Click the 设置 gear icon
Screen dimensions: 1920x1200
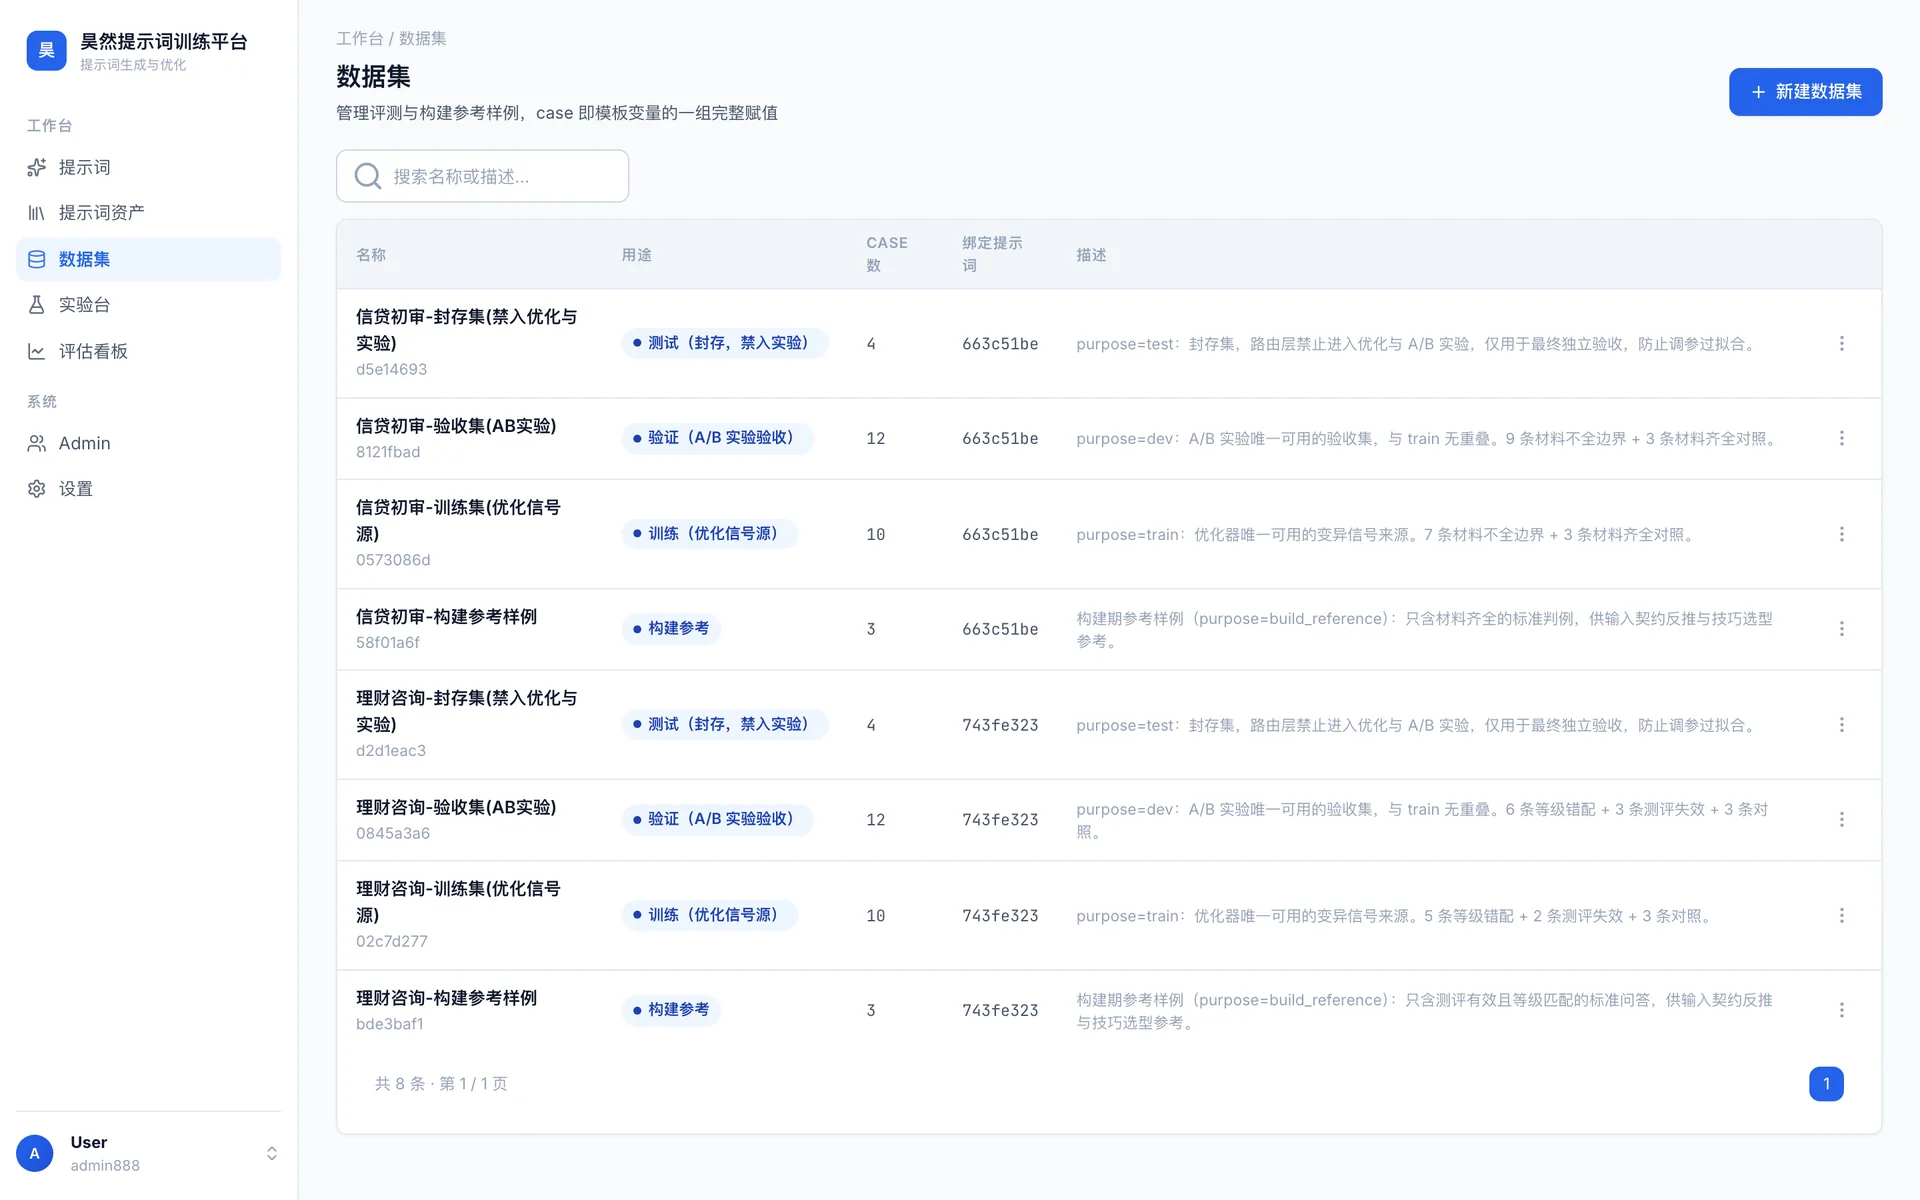tap(37, 489)
